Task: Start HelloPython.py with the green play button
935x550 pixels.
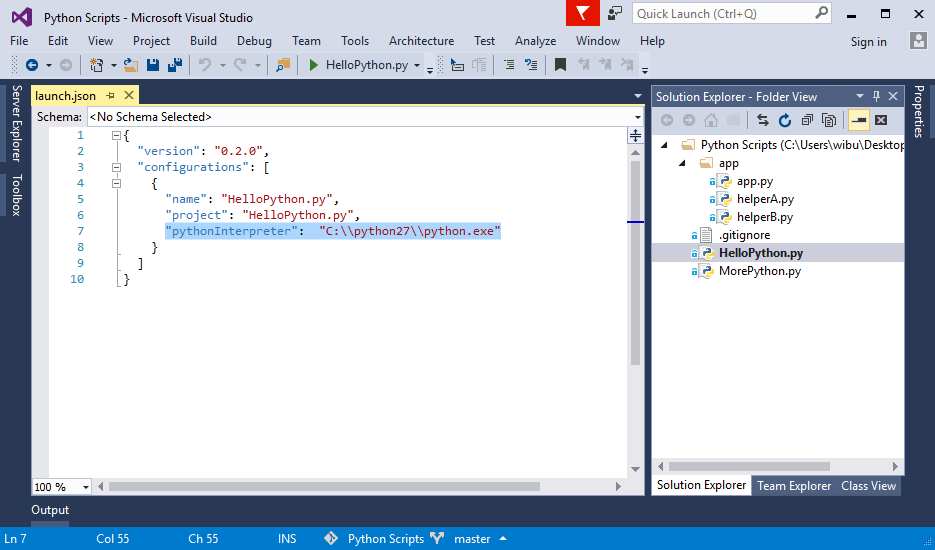Action: tap(313, 65)
